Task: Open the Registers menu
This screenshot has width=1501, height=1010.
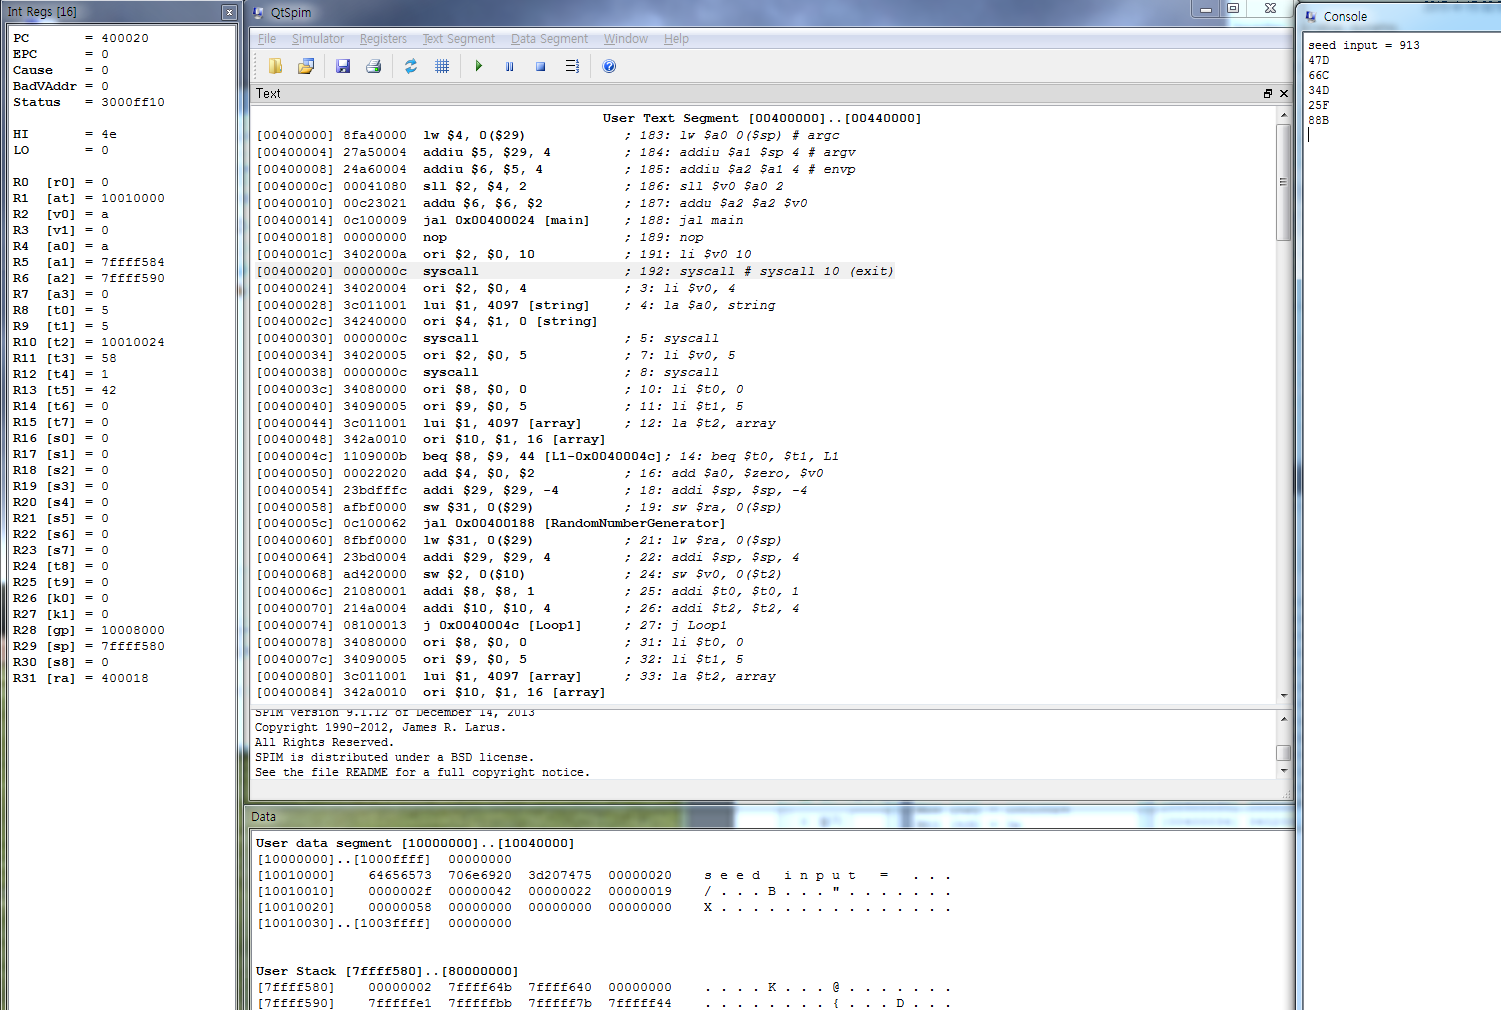Action: point(383,39)
